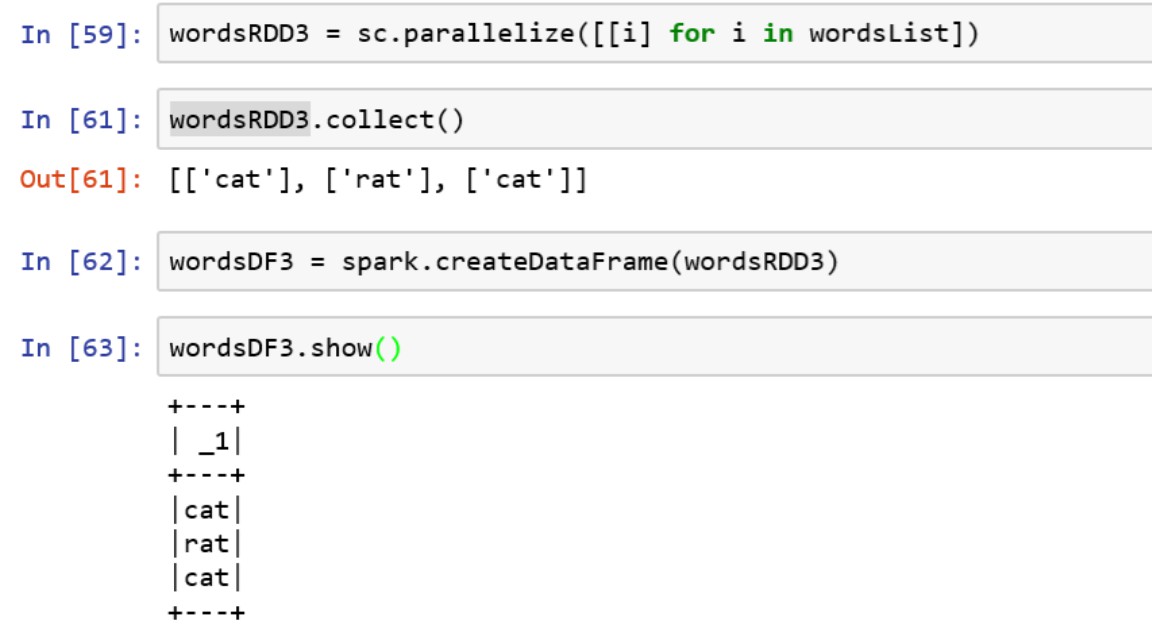
Task: Click the 'for' keyword in cell 59
Action: [x=692, y=33]
